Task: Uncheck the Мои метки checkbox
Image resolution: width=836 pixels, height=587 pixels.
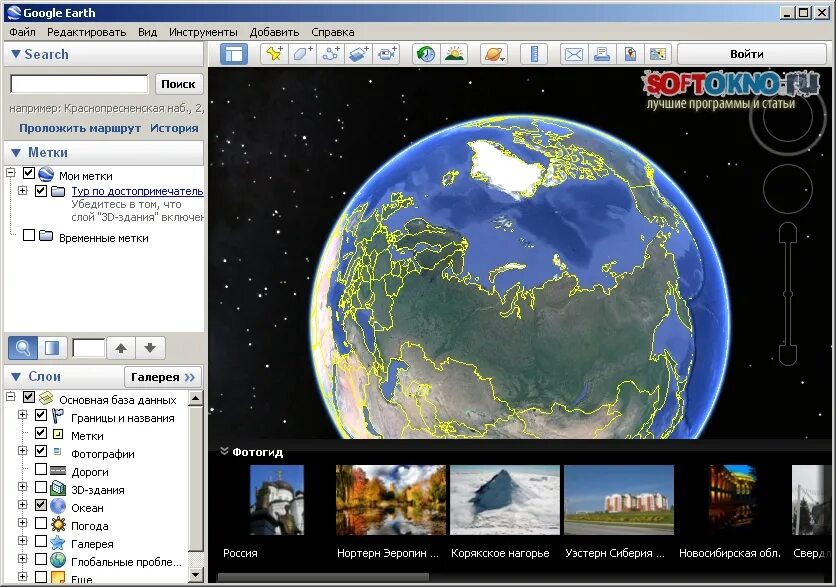Action: point(29,173)
